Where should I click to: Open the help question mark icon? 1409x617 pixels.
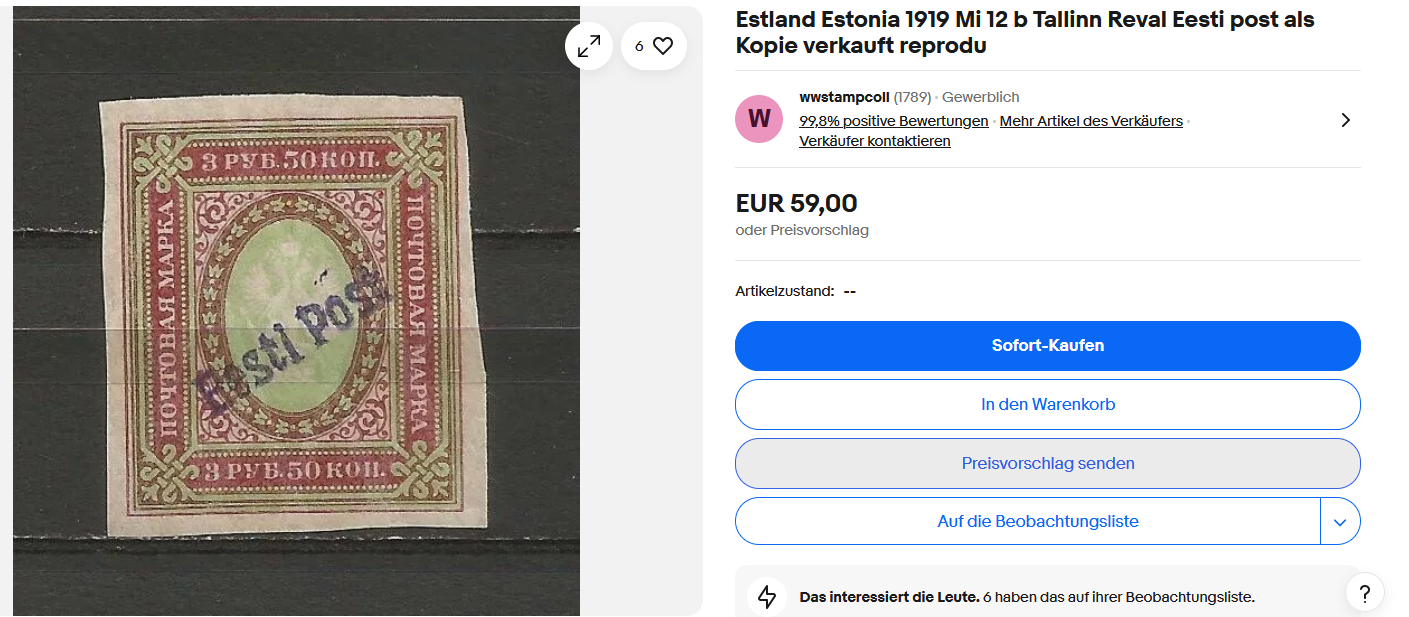point(1364,592)
